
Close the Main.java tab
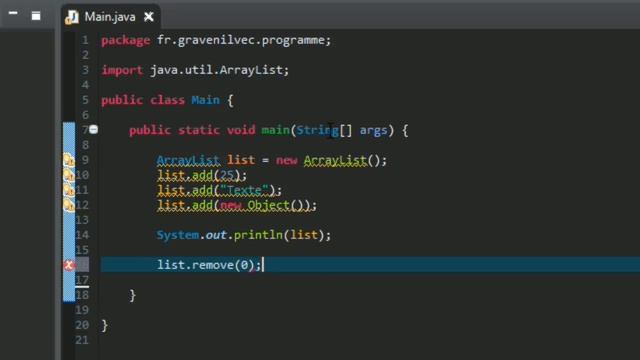[149, 17]
